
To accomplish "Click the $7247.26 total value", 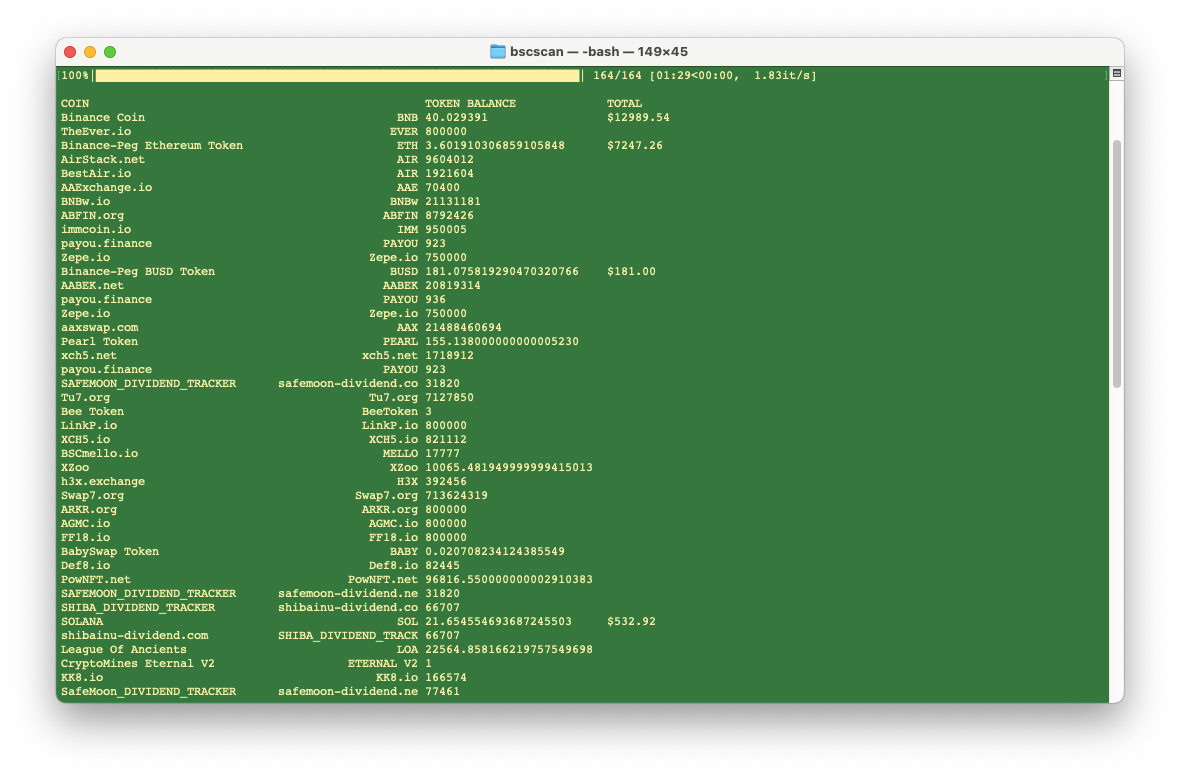I will 635,145.
